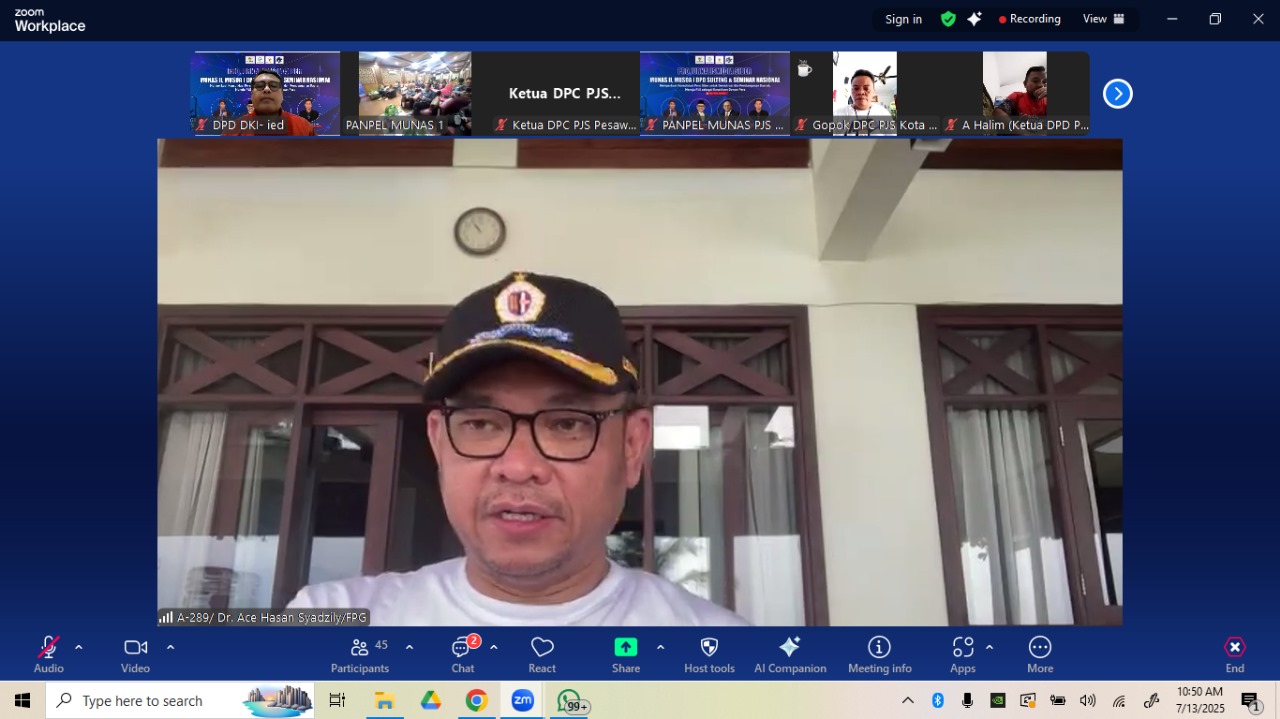This screenshot has width=1280, height=719.
Task: Open the Participants panel
Action: click(x=360, y=654)
